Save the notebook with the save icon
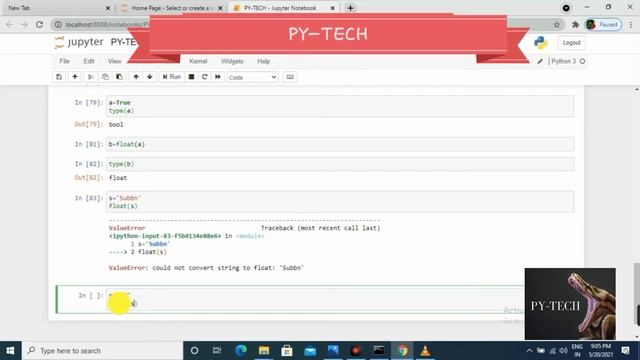The width and height of the screenshot is (640, 360). pos(59,77)
